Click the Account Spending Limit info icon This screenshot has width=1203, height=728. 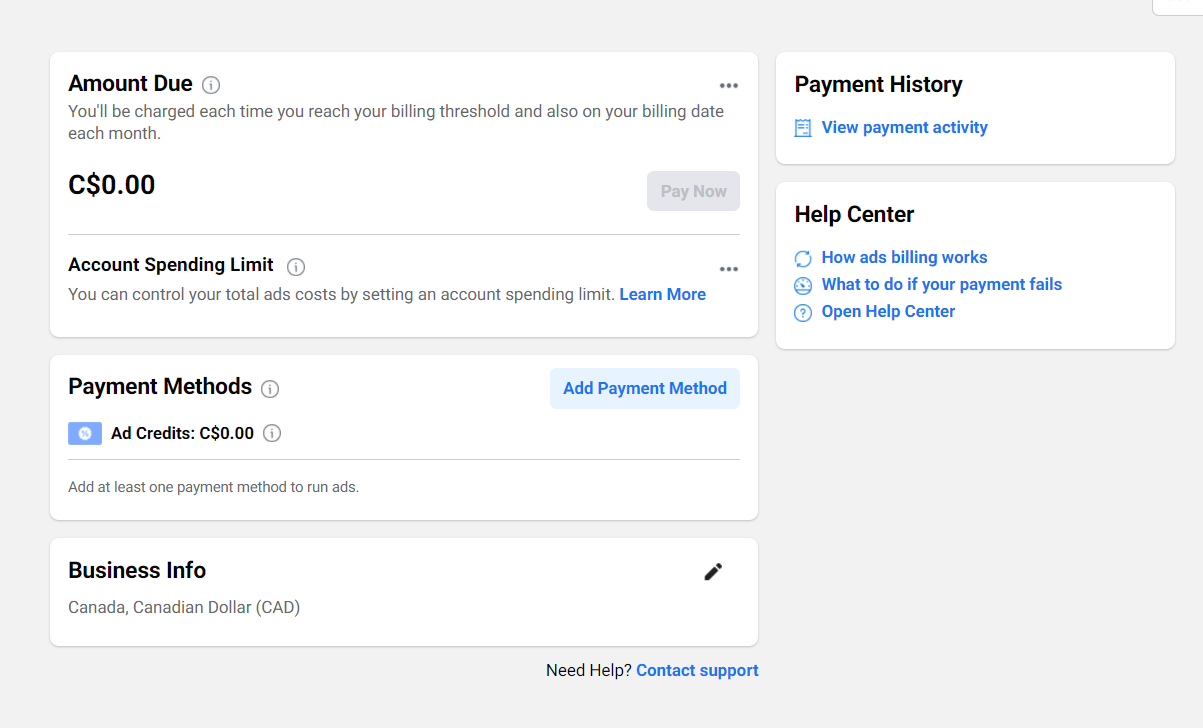(x=295, y=267)
